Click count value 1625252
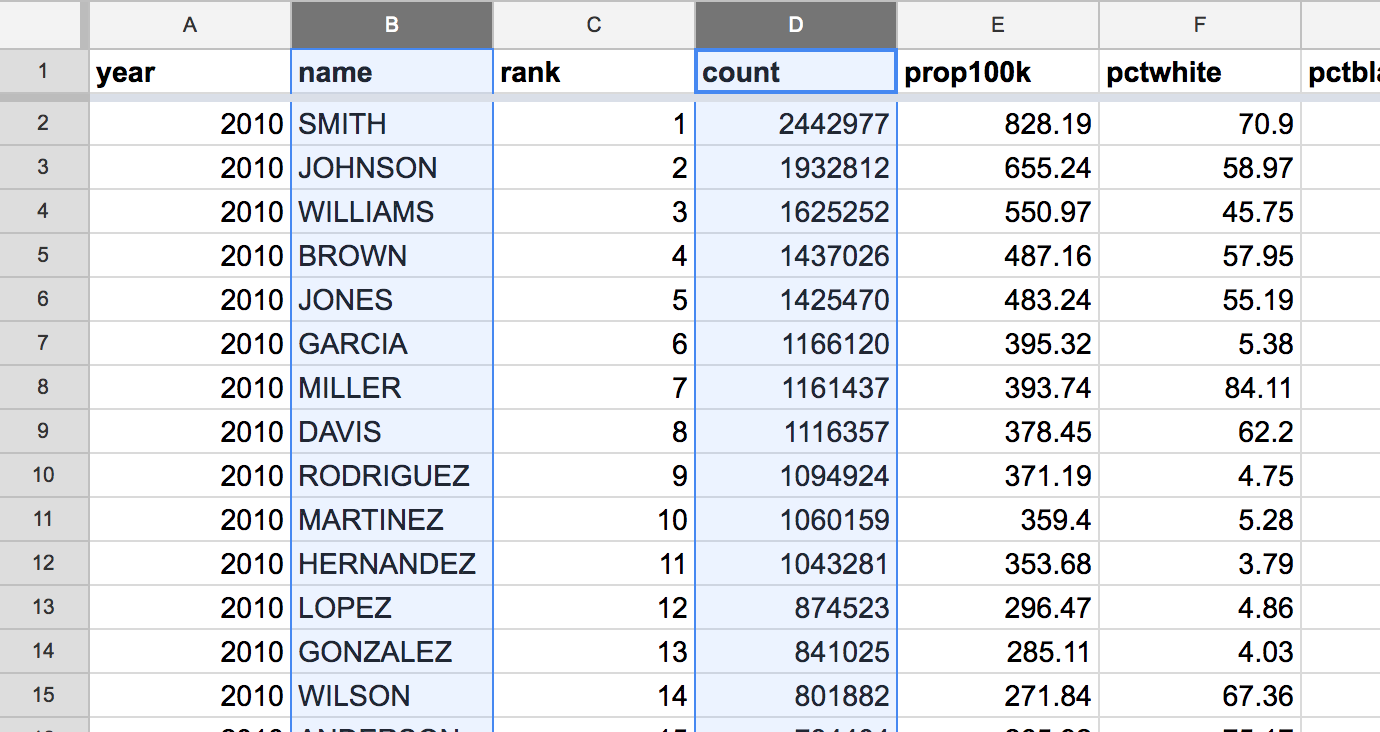 796,212
